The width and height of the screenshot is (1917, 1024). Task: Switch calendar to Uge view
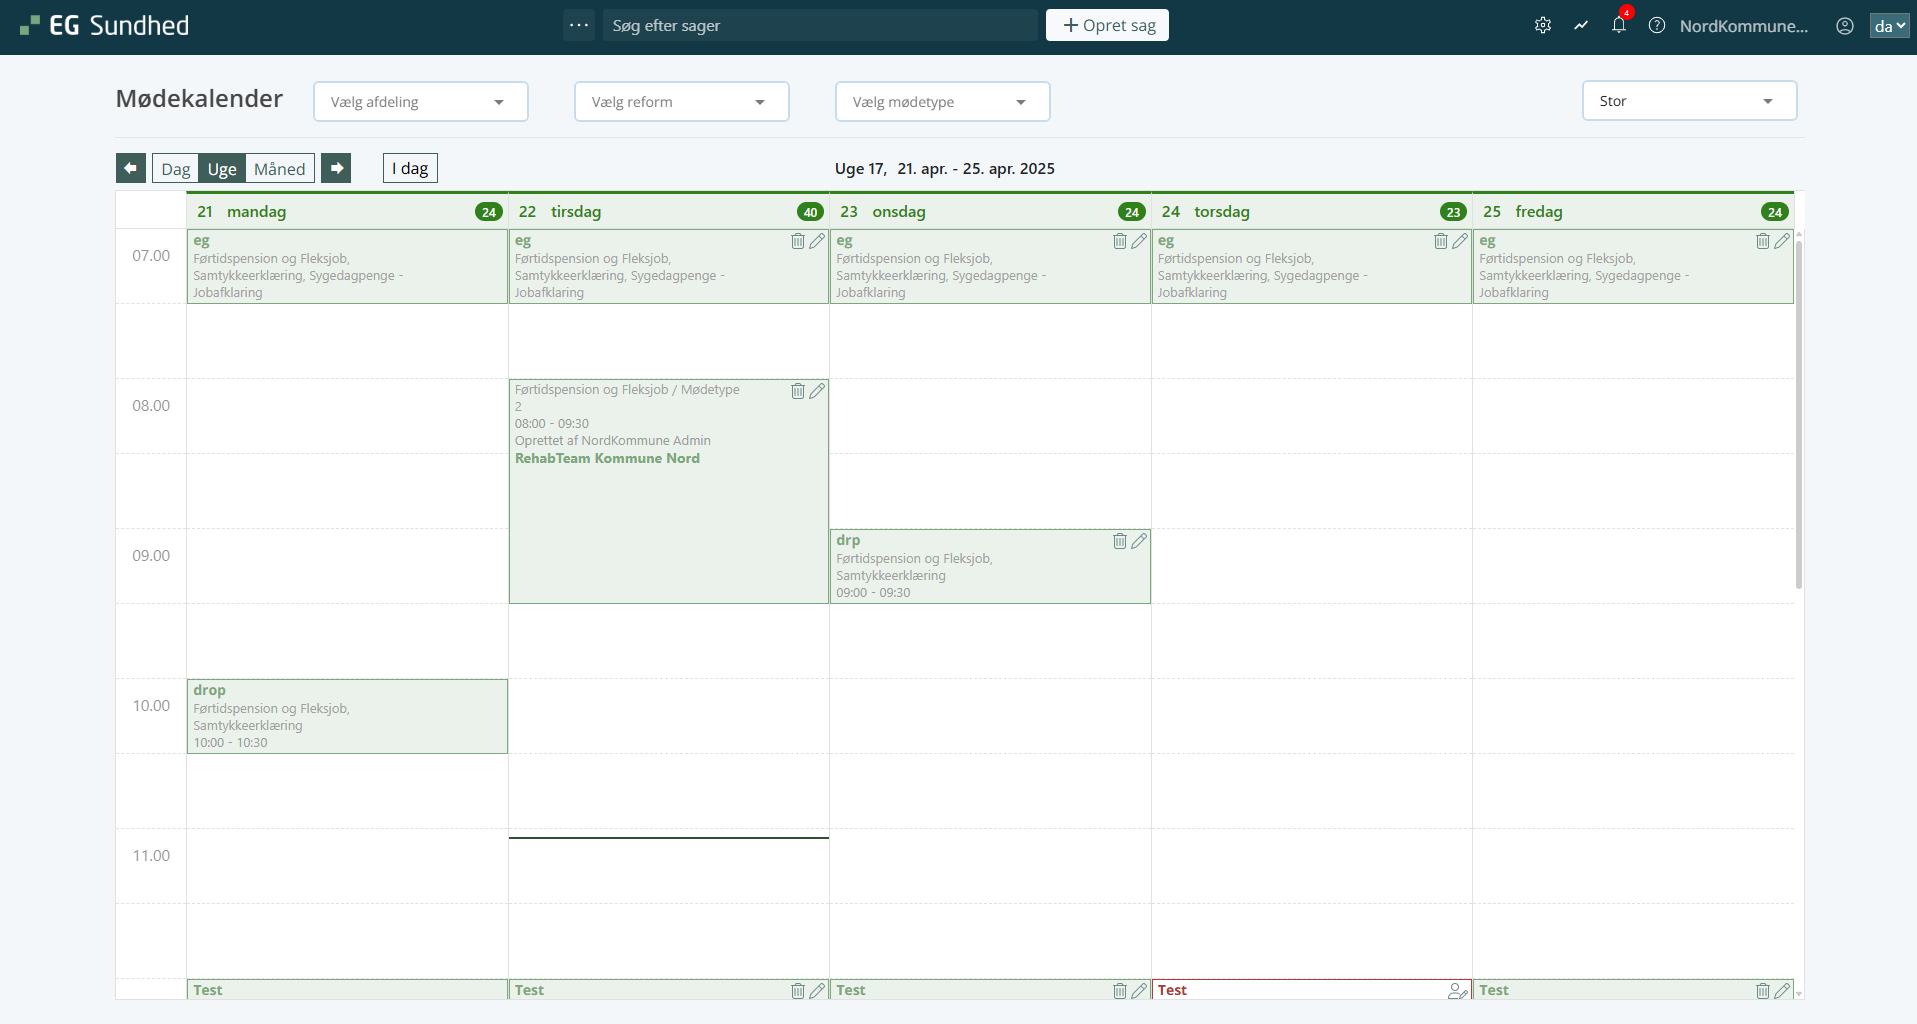coord(222,169)
